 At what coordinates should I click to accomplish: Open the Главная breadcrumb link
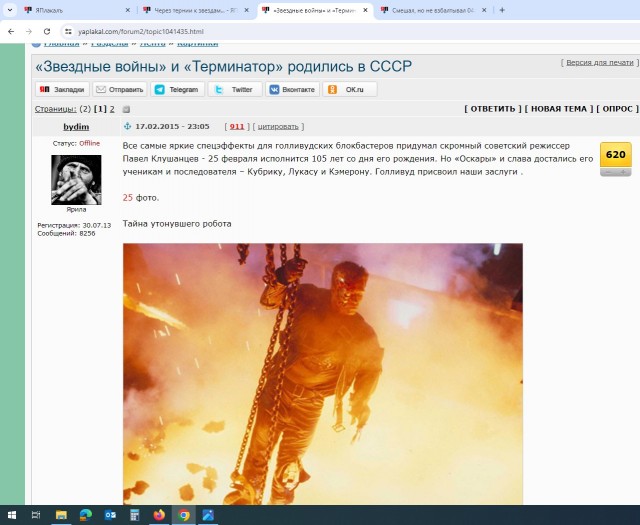61,44
